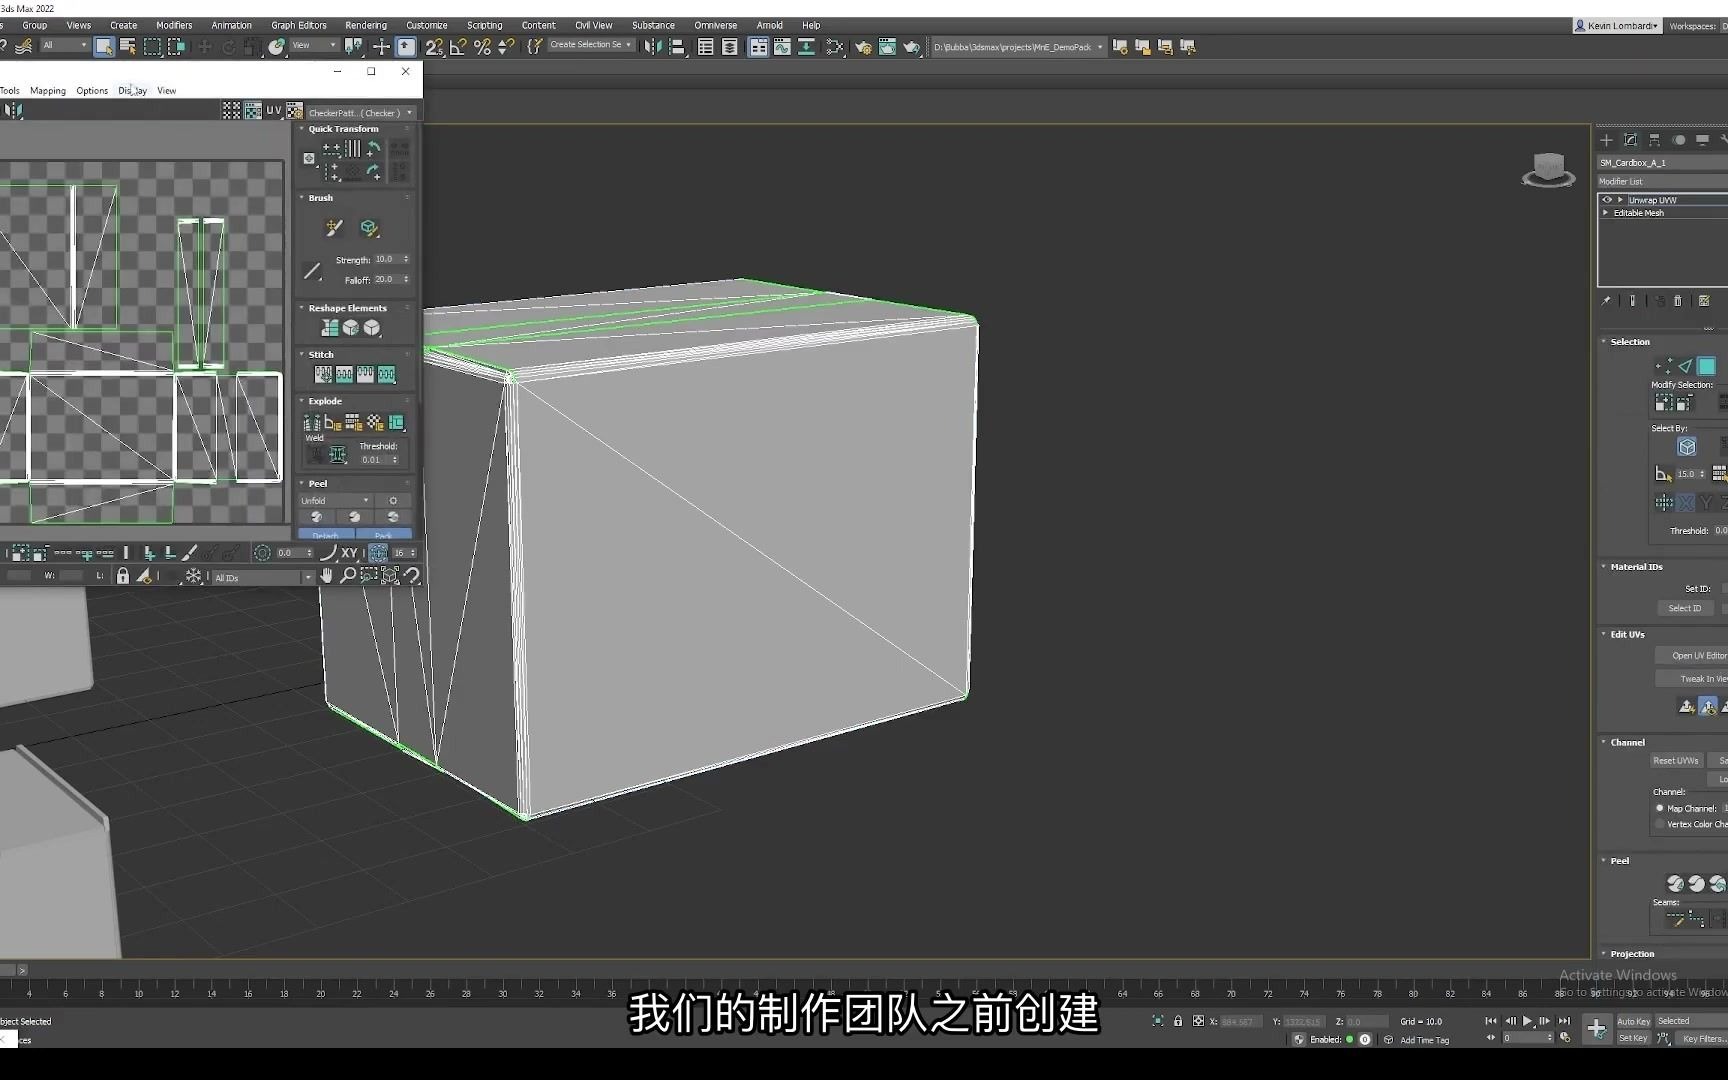Open the All IDs filter dropdown

[x=306, y=577]
